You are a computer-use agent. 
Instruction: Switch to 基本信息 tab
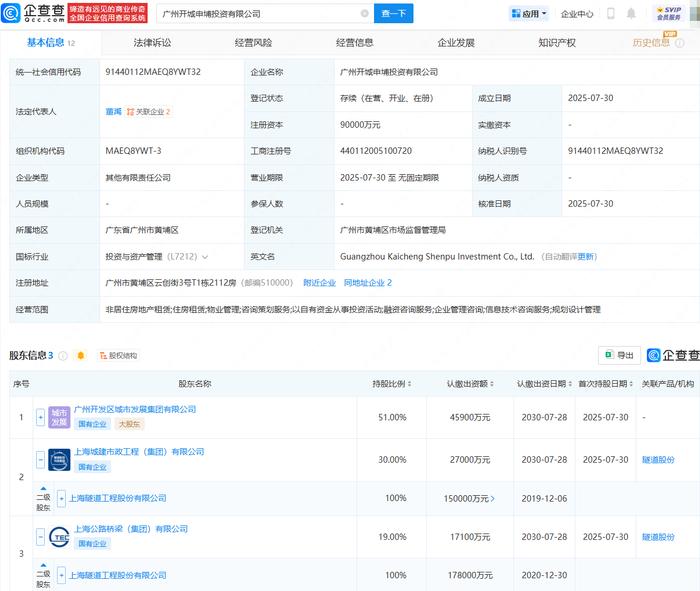tap(50, 43)
